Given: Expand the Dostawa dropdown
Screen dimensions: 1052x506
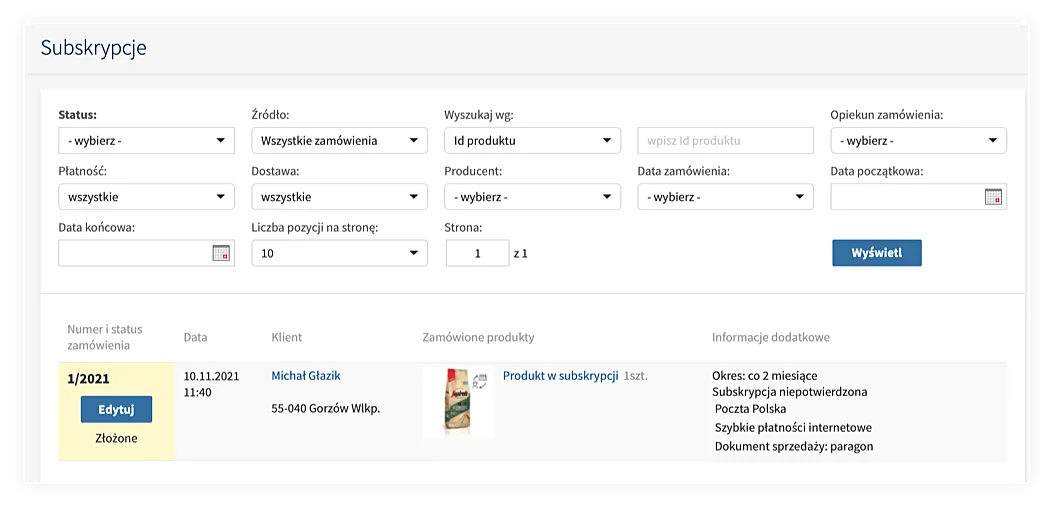Looking at the screenshot, I should (x=339, y=197).
